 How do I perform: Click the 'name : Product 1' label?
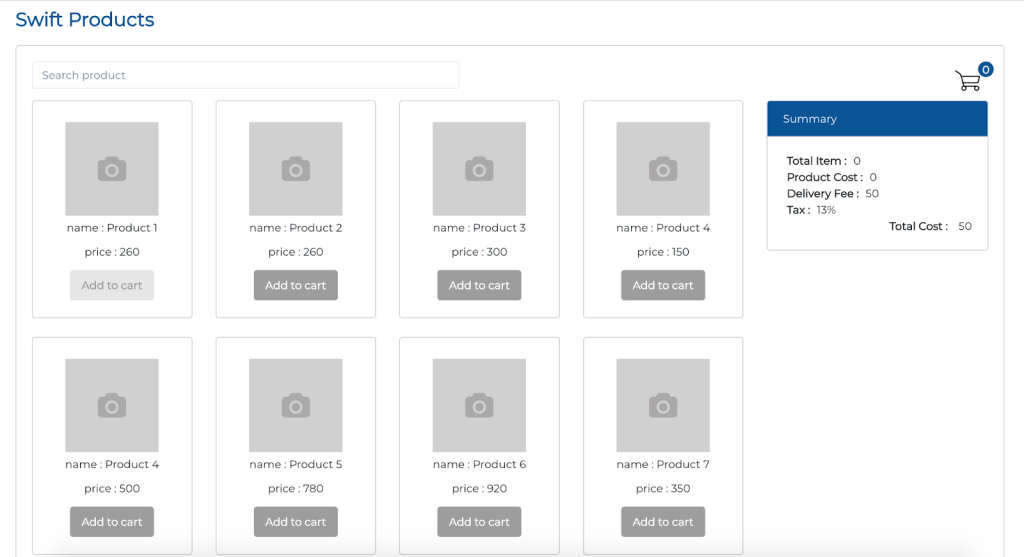[112, 228]
